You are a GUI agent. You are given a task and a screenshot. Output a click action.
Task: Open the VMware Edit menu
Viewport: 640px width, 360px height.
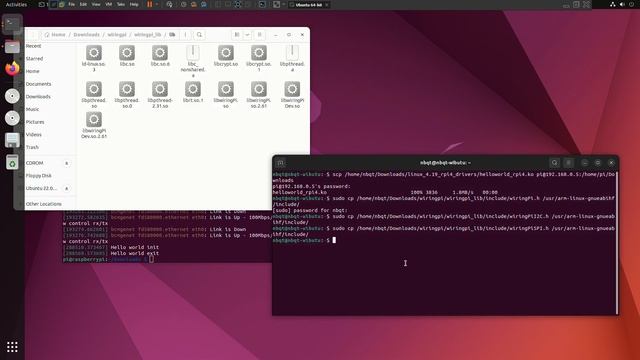pos(83,4)
